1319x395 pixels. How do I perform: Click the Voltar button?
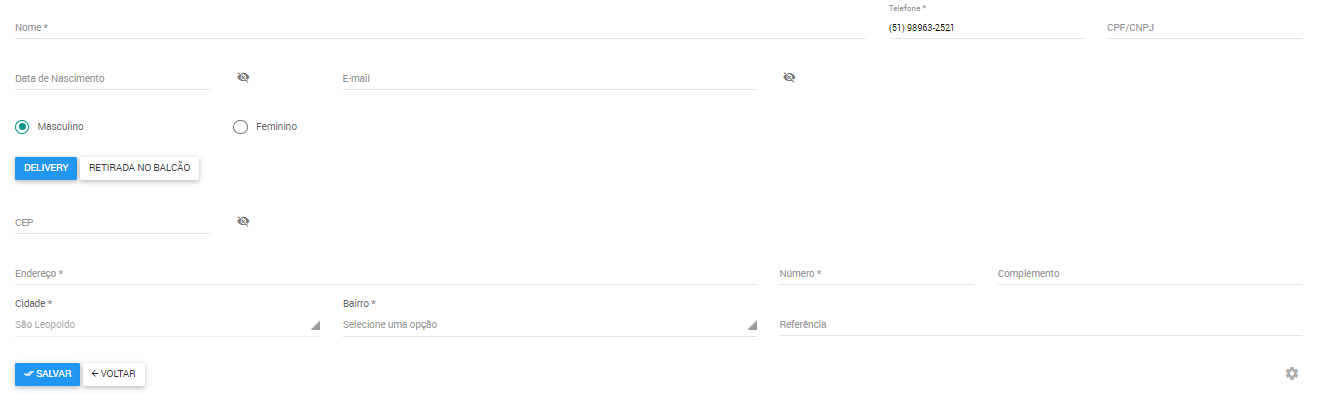(x=114, y=374)
